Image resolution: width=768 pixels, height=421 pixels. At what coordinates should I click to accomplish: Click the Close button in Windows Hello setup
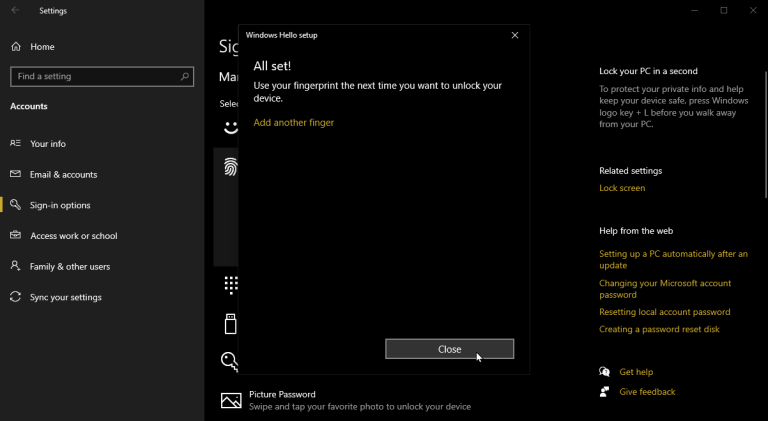pos(449,349)
